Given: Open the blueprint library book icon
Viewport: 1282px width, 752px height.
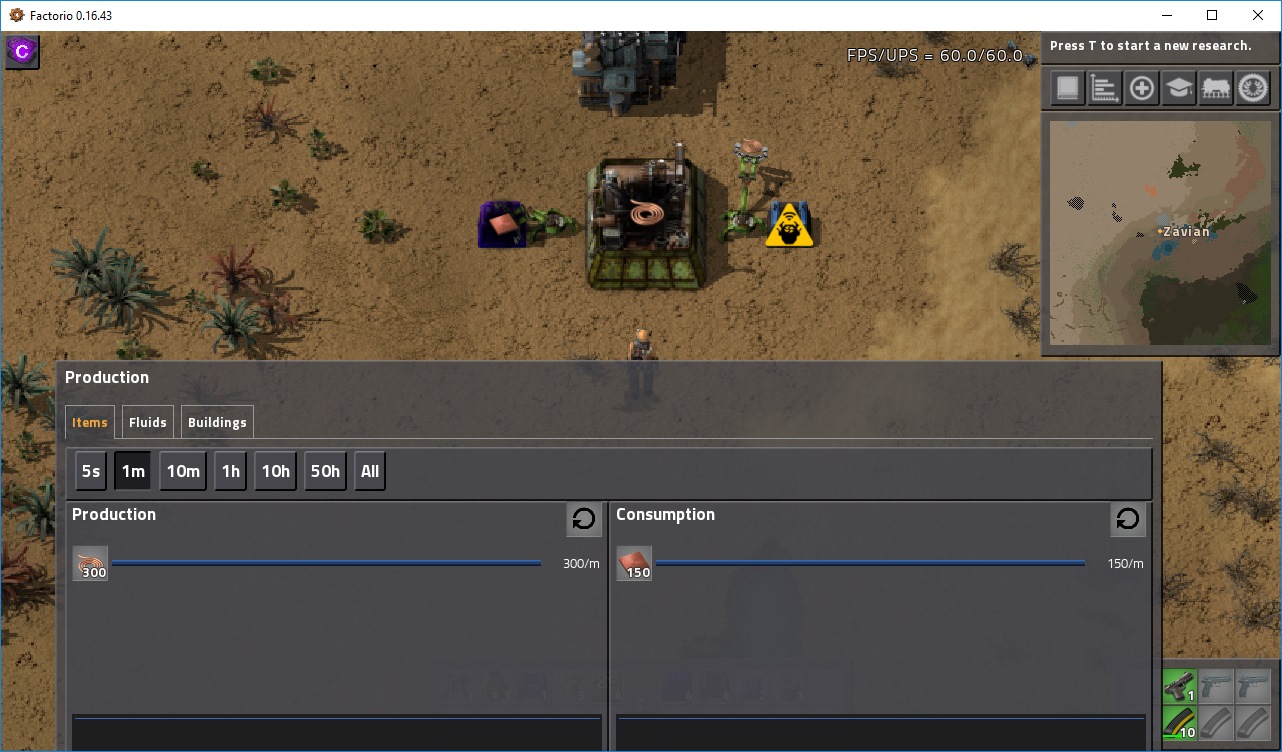Looking at the screenshot, I should pyautogui.click(x=1068, y=89).
